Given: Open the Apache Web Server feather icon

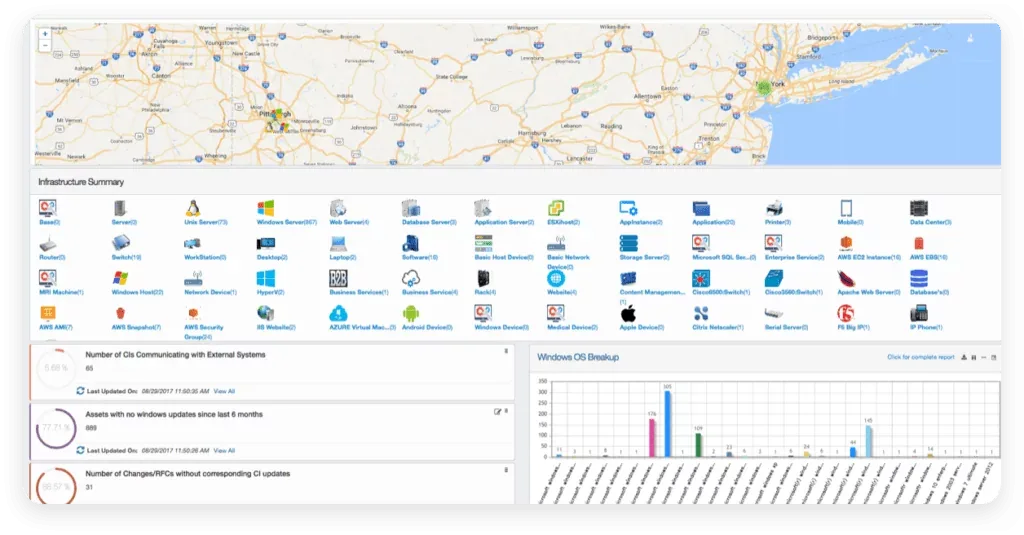Looking at the screenshot, I should [846, 278].
